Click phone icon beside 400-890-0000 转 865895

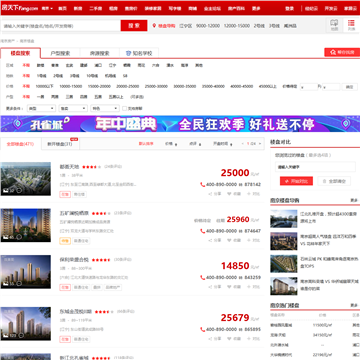click(202, 329)
